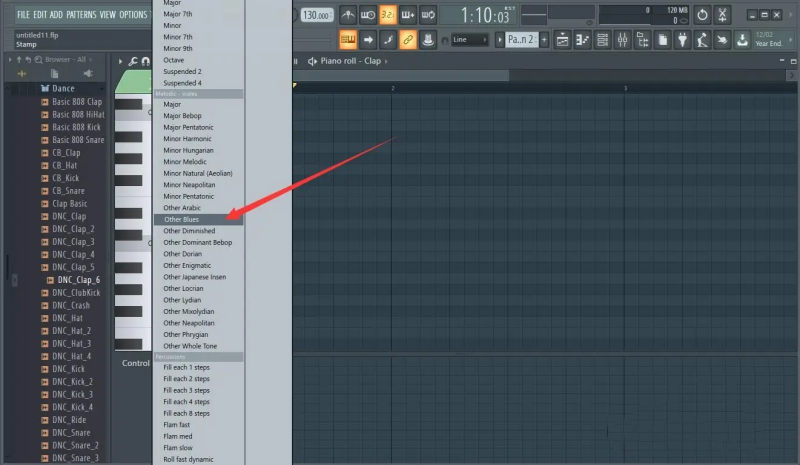
Task: Open the Line snap dropdown
Action: 469,40
